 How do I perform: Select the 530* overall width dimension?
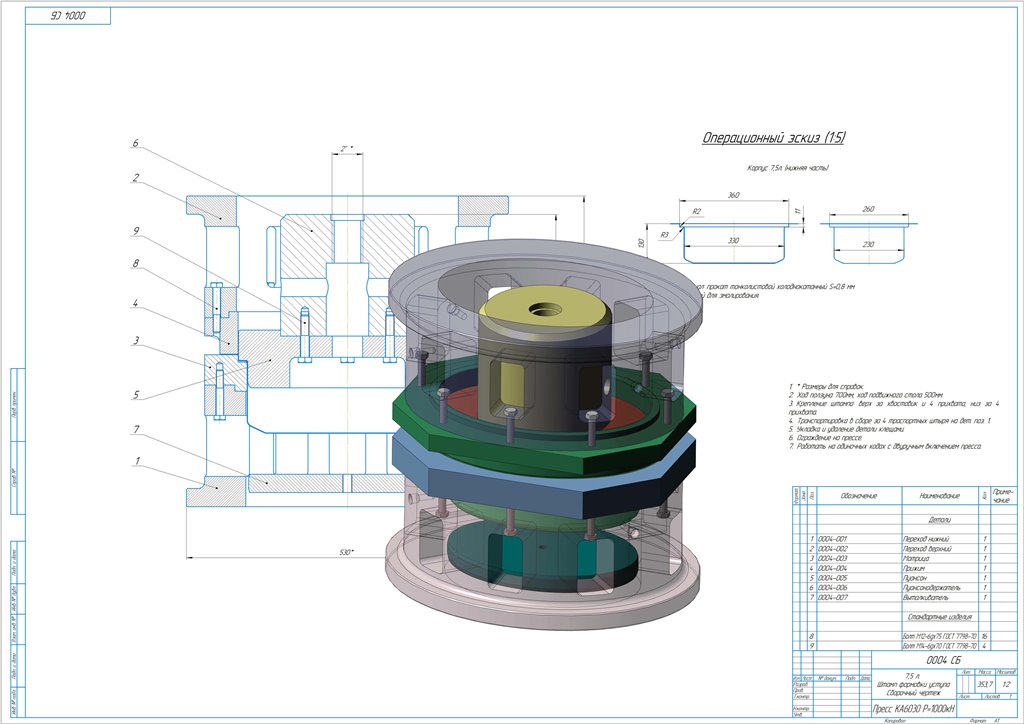point(346,552)
